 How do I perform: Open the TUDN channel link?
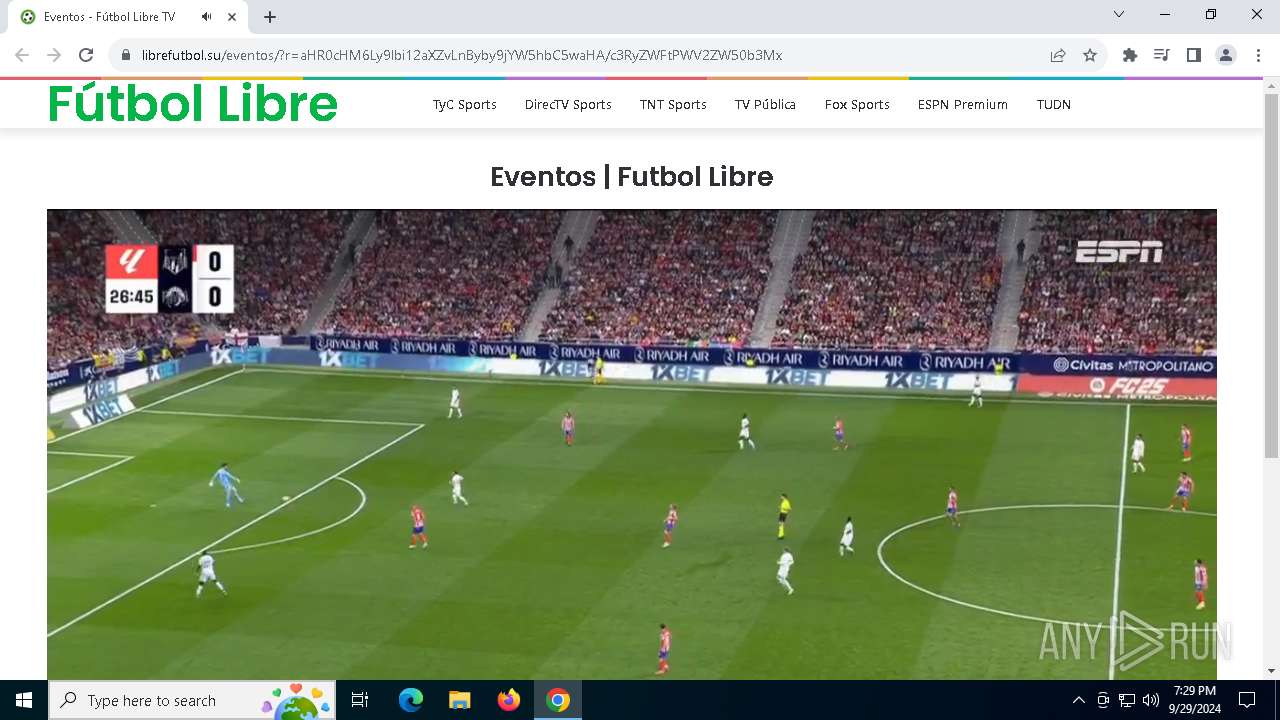click(x=1054, y=104)
